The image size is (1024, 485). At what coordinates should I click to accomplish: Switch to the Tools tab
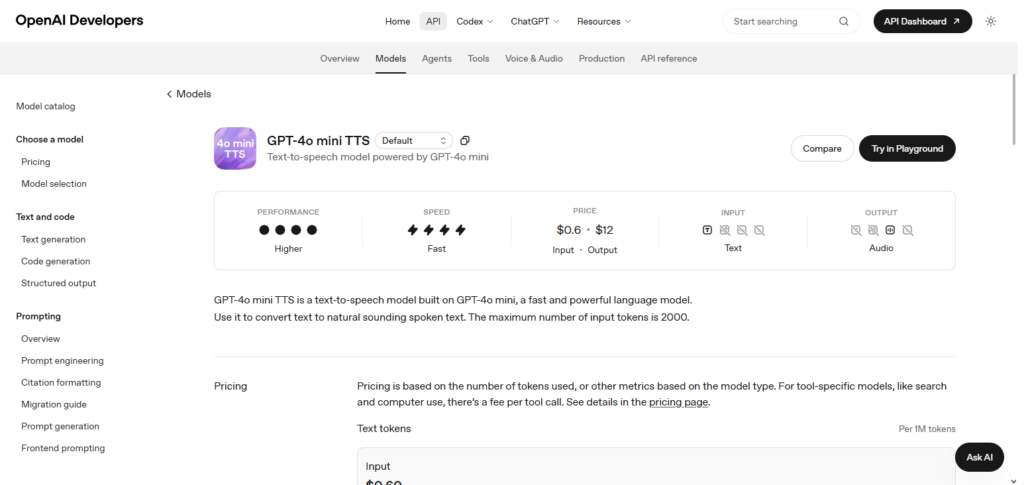pos(478,59)
